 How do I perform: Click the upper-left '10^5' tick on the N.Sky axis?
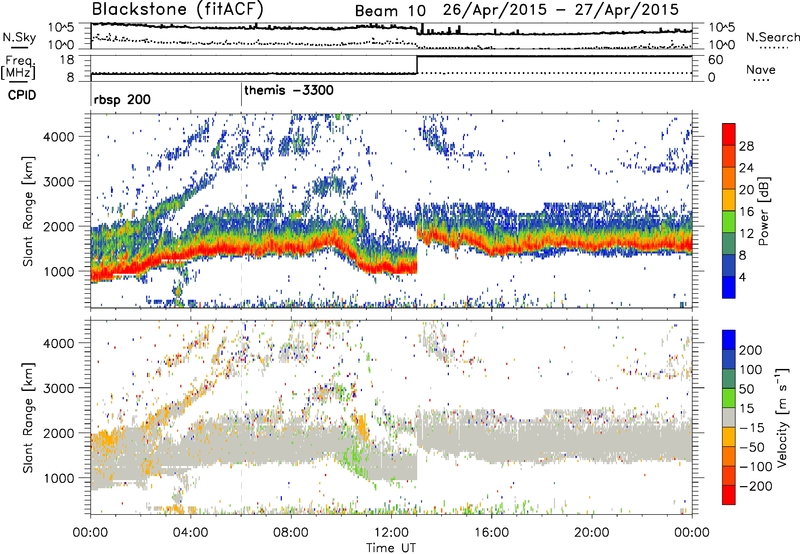pos(61,28)
